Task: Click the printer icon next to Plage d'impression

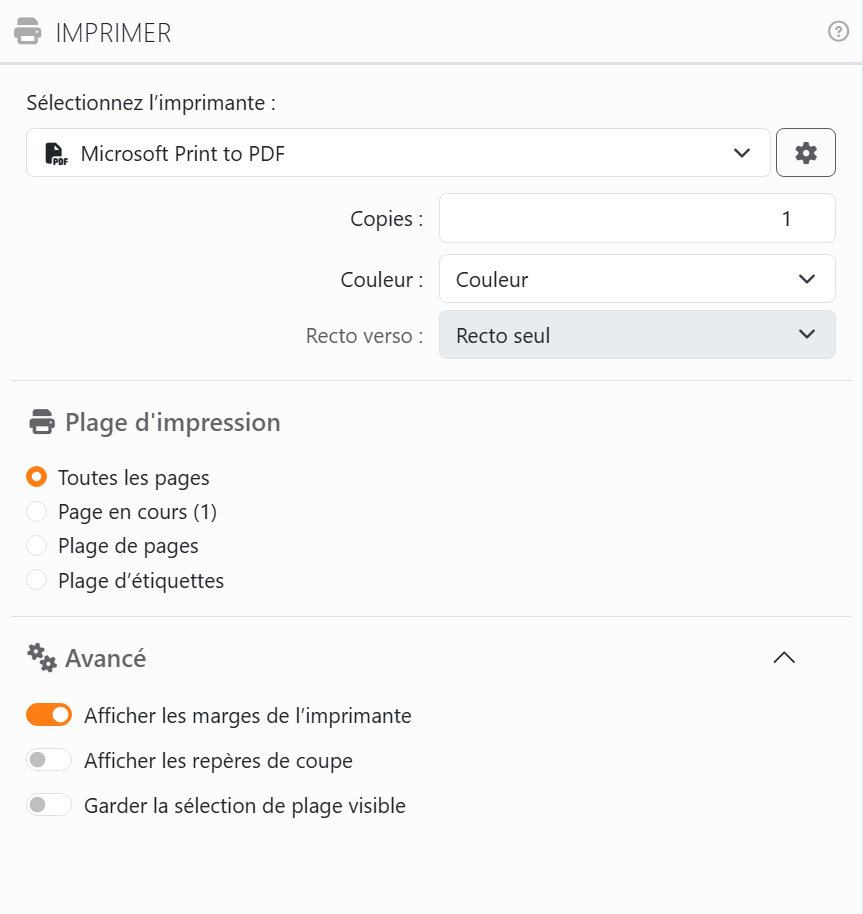Action: click(x=42, y=421)
